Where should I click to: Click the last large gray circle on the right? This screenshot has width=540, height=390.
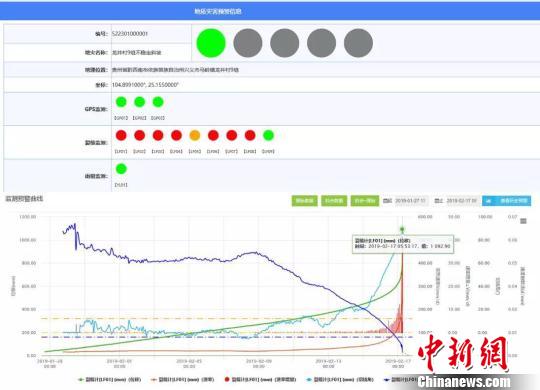(358, 43)
